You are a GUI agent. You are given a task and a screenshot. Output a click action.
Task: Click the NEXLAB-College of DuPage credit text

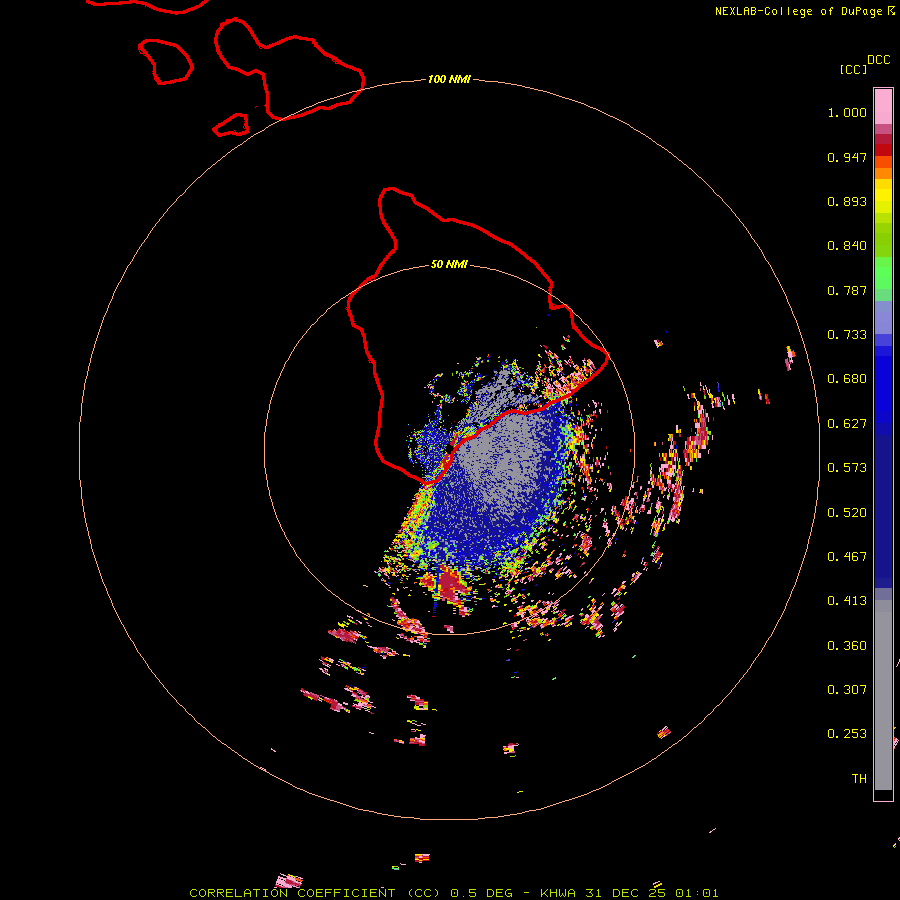tap(799, 11)
